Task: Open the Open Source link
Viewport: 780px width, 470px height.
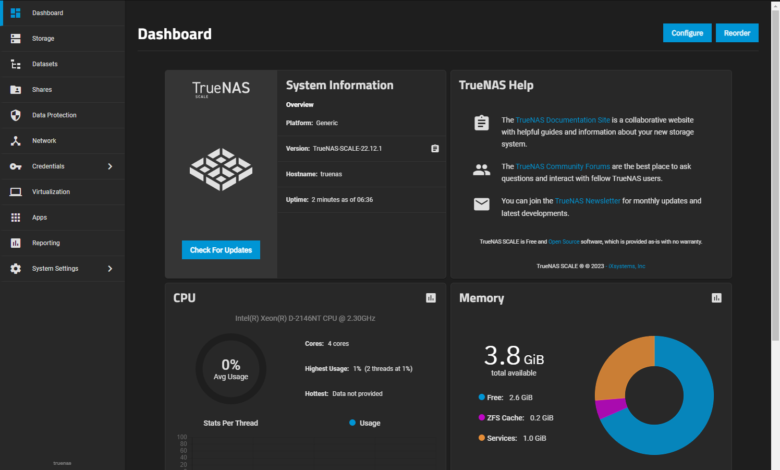Action: click(564, 242)
